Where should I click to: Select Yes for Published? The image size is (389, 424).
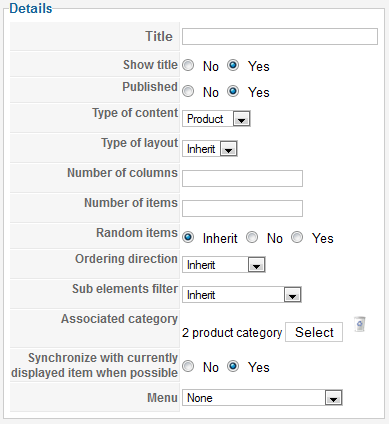(x=233, y=91)
